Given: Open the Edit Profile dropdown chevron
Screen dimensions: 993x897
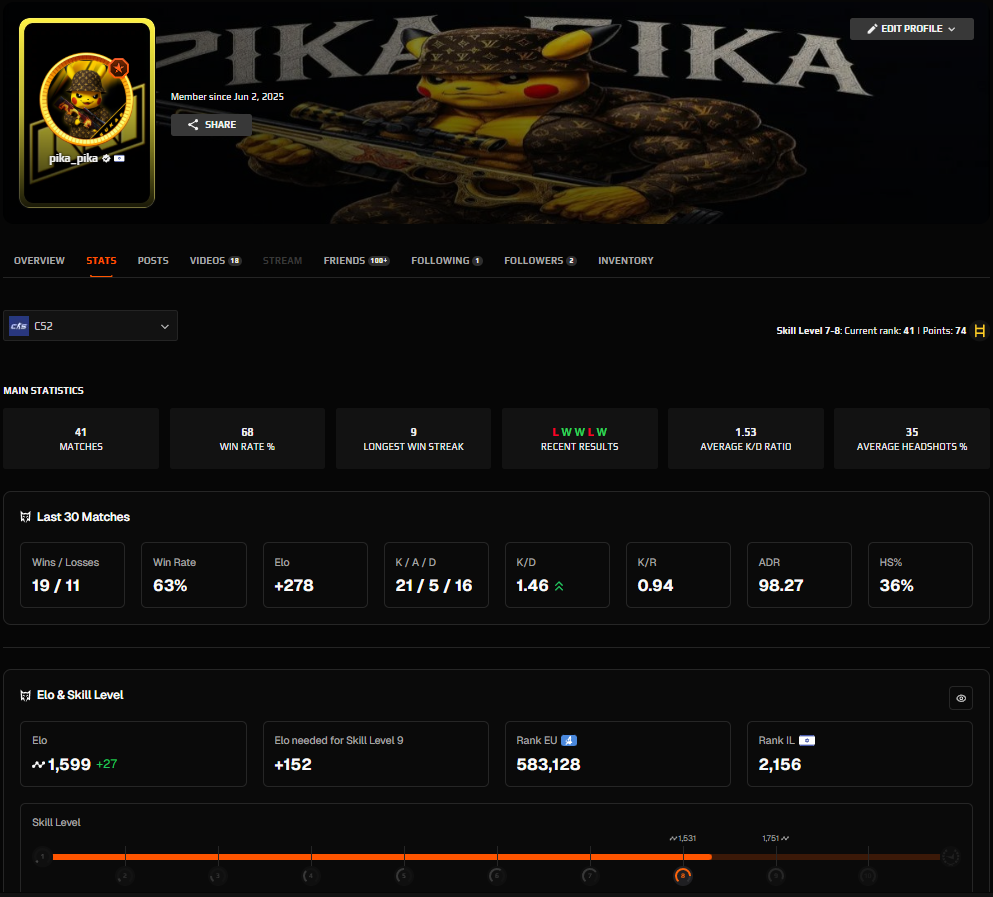Looking at the screenshot, I should pos(951,29).
